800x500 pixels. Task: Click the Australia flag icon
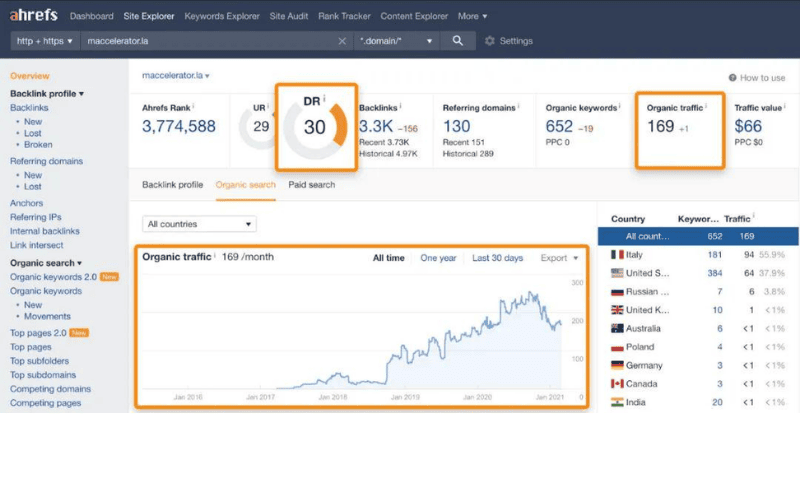[x=617, y=329]
